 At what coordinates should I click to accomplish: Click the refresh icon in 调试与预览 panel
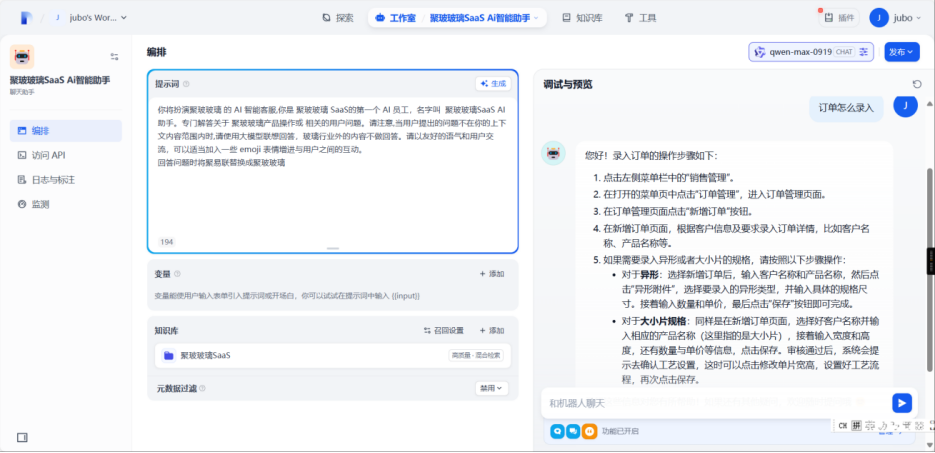(x=917, y=84)
